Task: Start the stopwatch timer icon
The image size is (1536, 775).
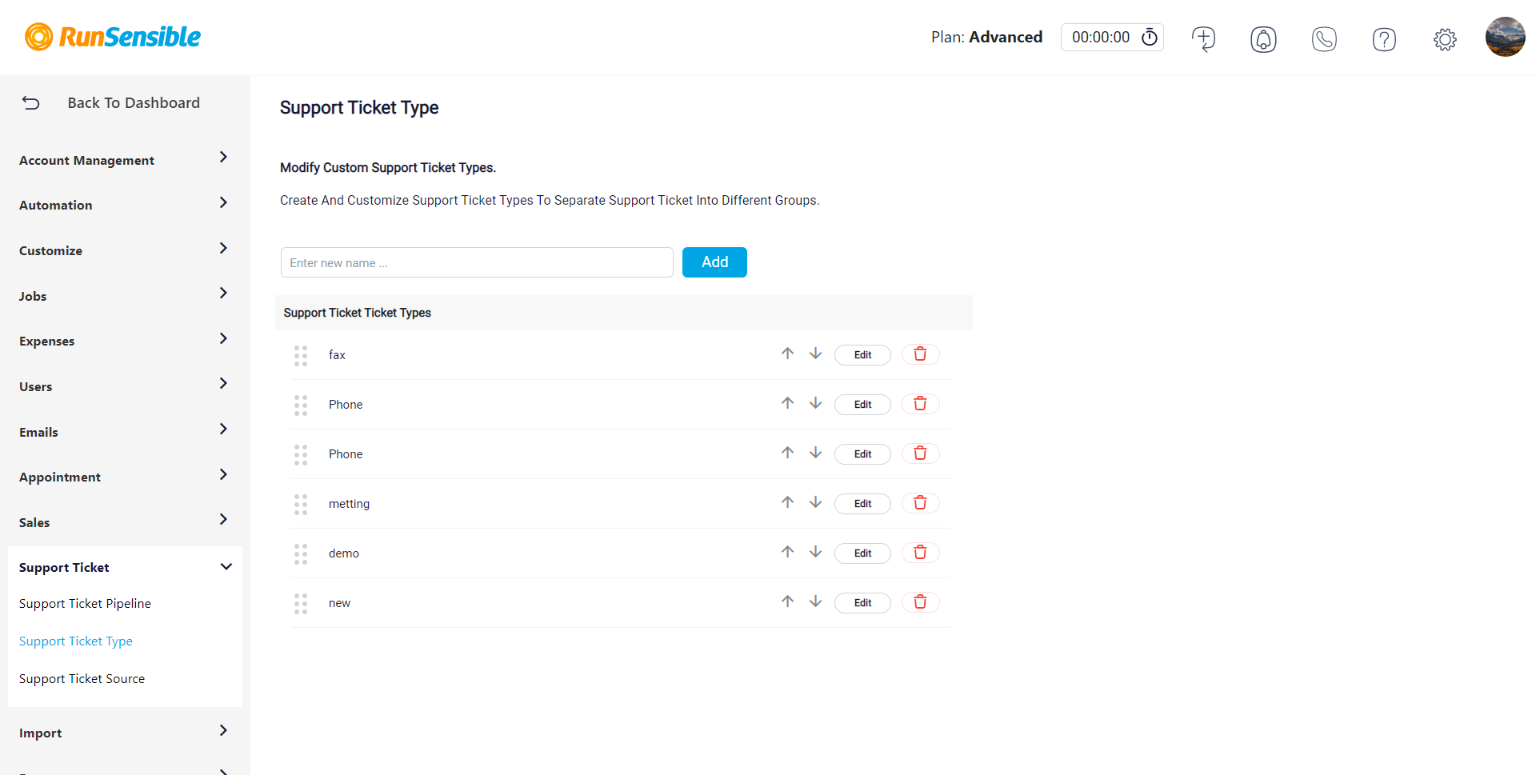Action: point(1150,38)
